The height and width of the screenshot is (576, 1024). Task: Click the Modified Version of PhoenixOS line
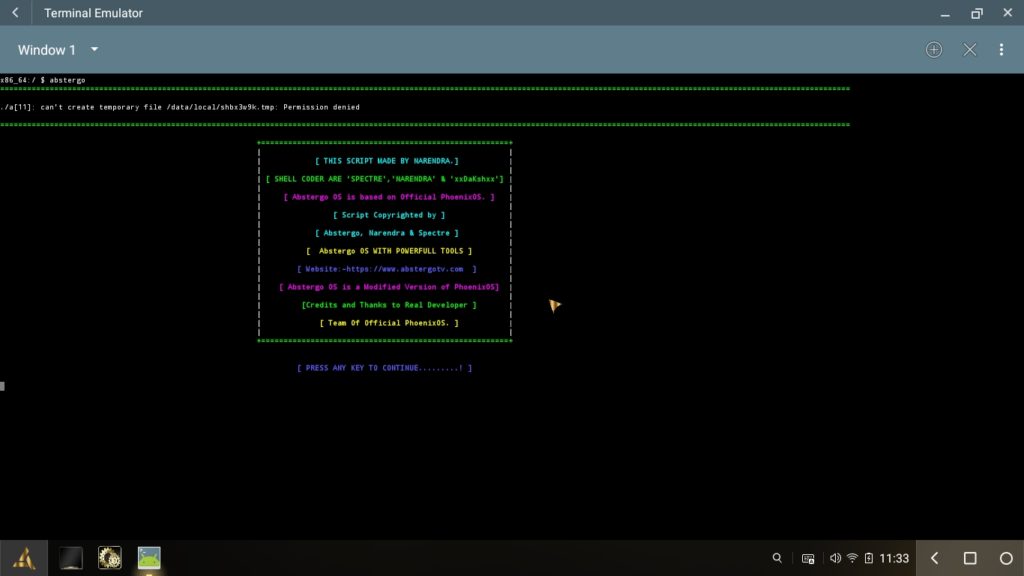(389, 287)
